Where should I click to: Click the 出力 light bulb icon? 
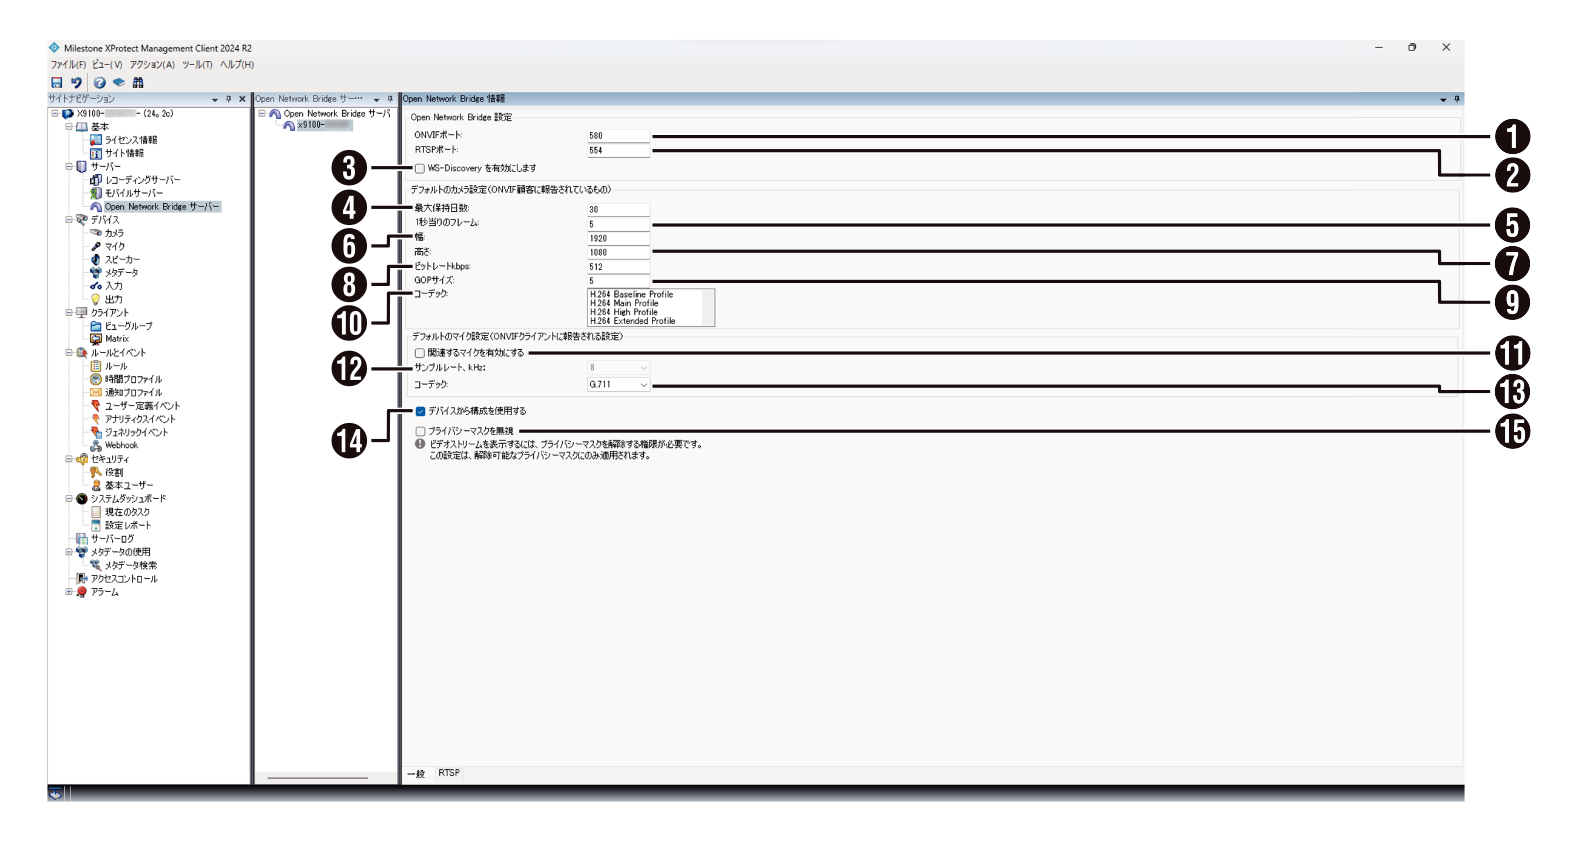(x=96, y=299)
